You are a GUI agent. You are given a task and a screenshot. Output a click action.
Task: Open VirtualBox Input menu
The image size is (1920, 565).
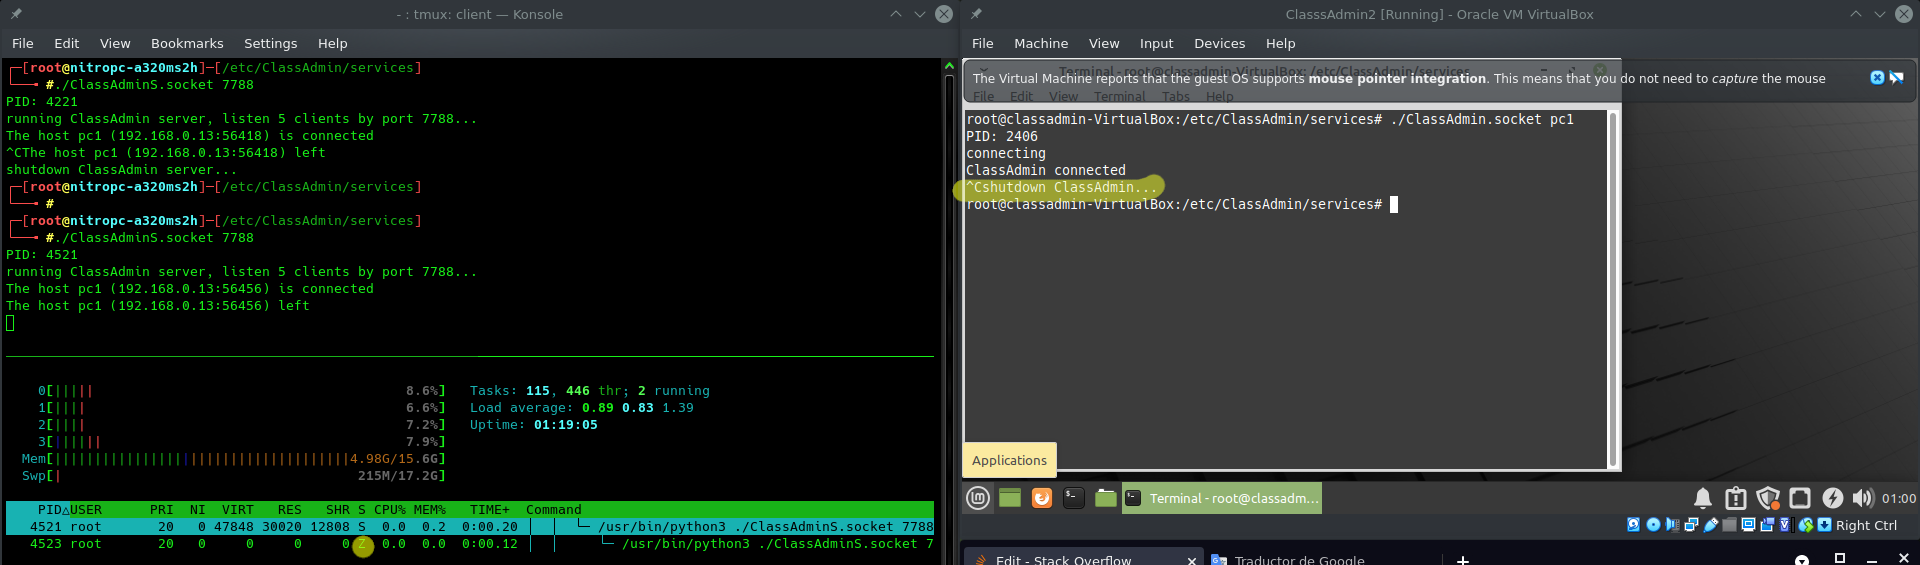1157,43
